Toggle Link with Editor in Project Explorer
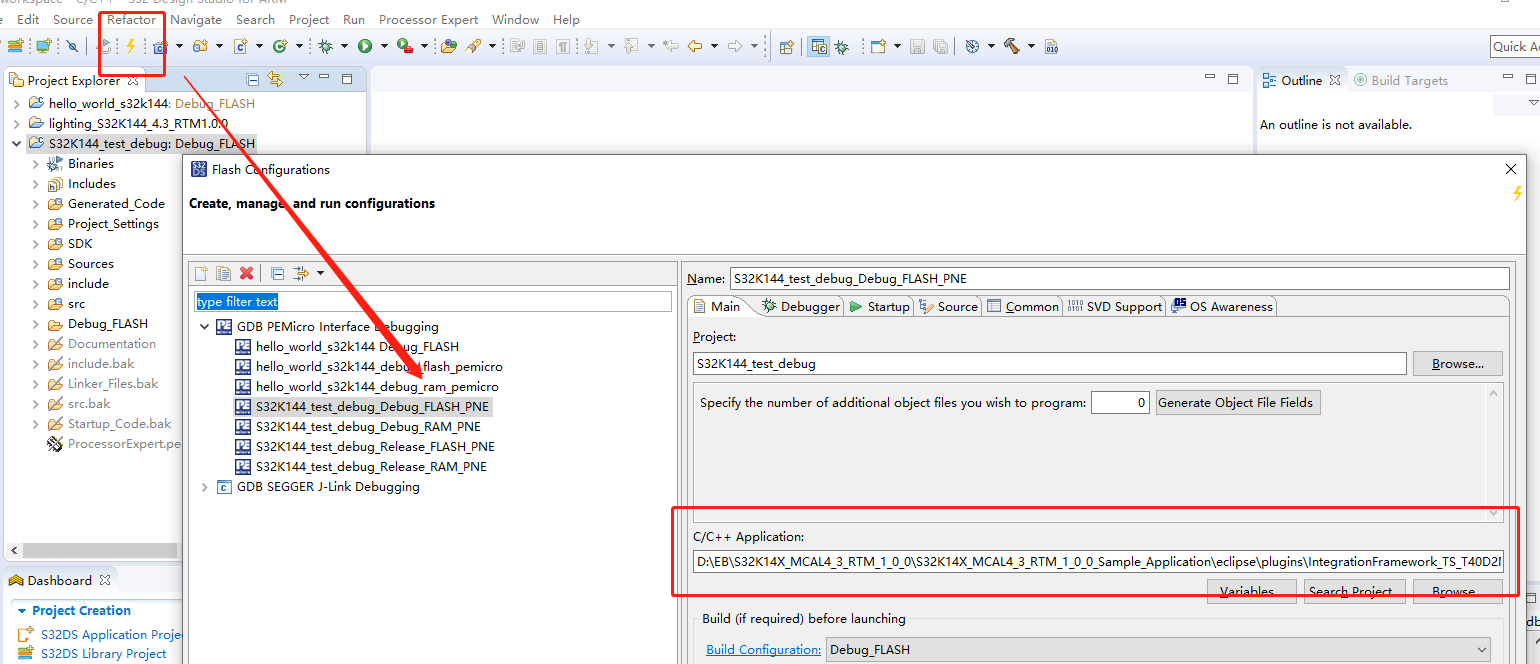The height and width of the screenshot is (664, 1540). click(x=275, y=79)
